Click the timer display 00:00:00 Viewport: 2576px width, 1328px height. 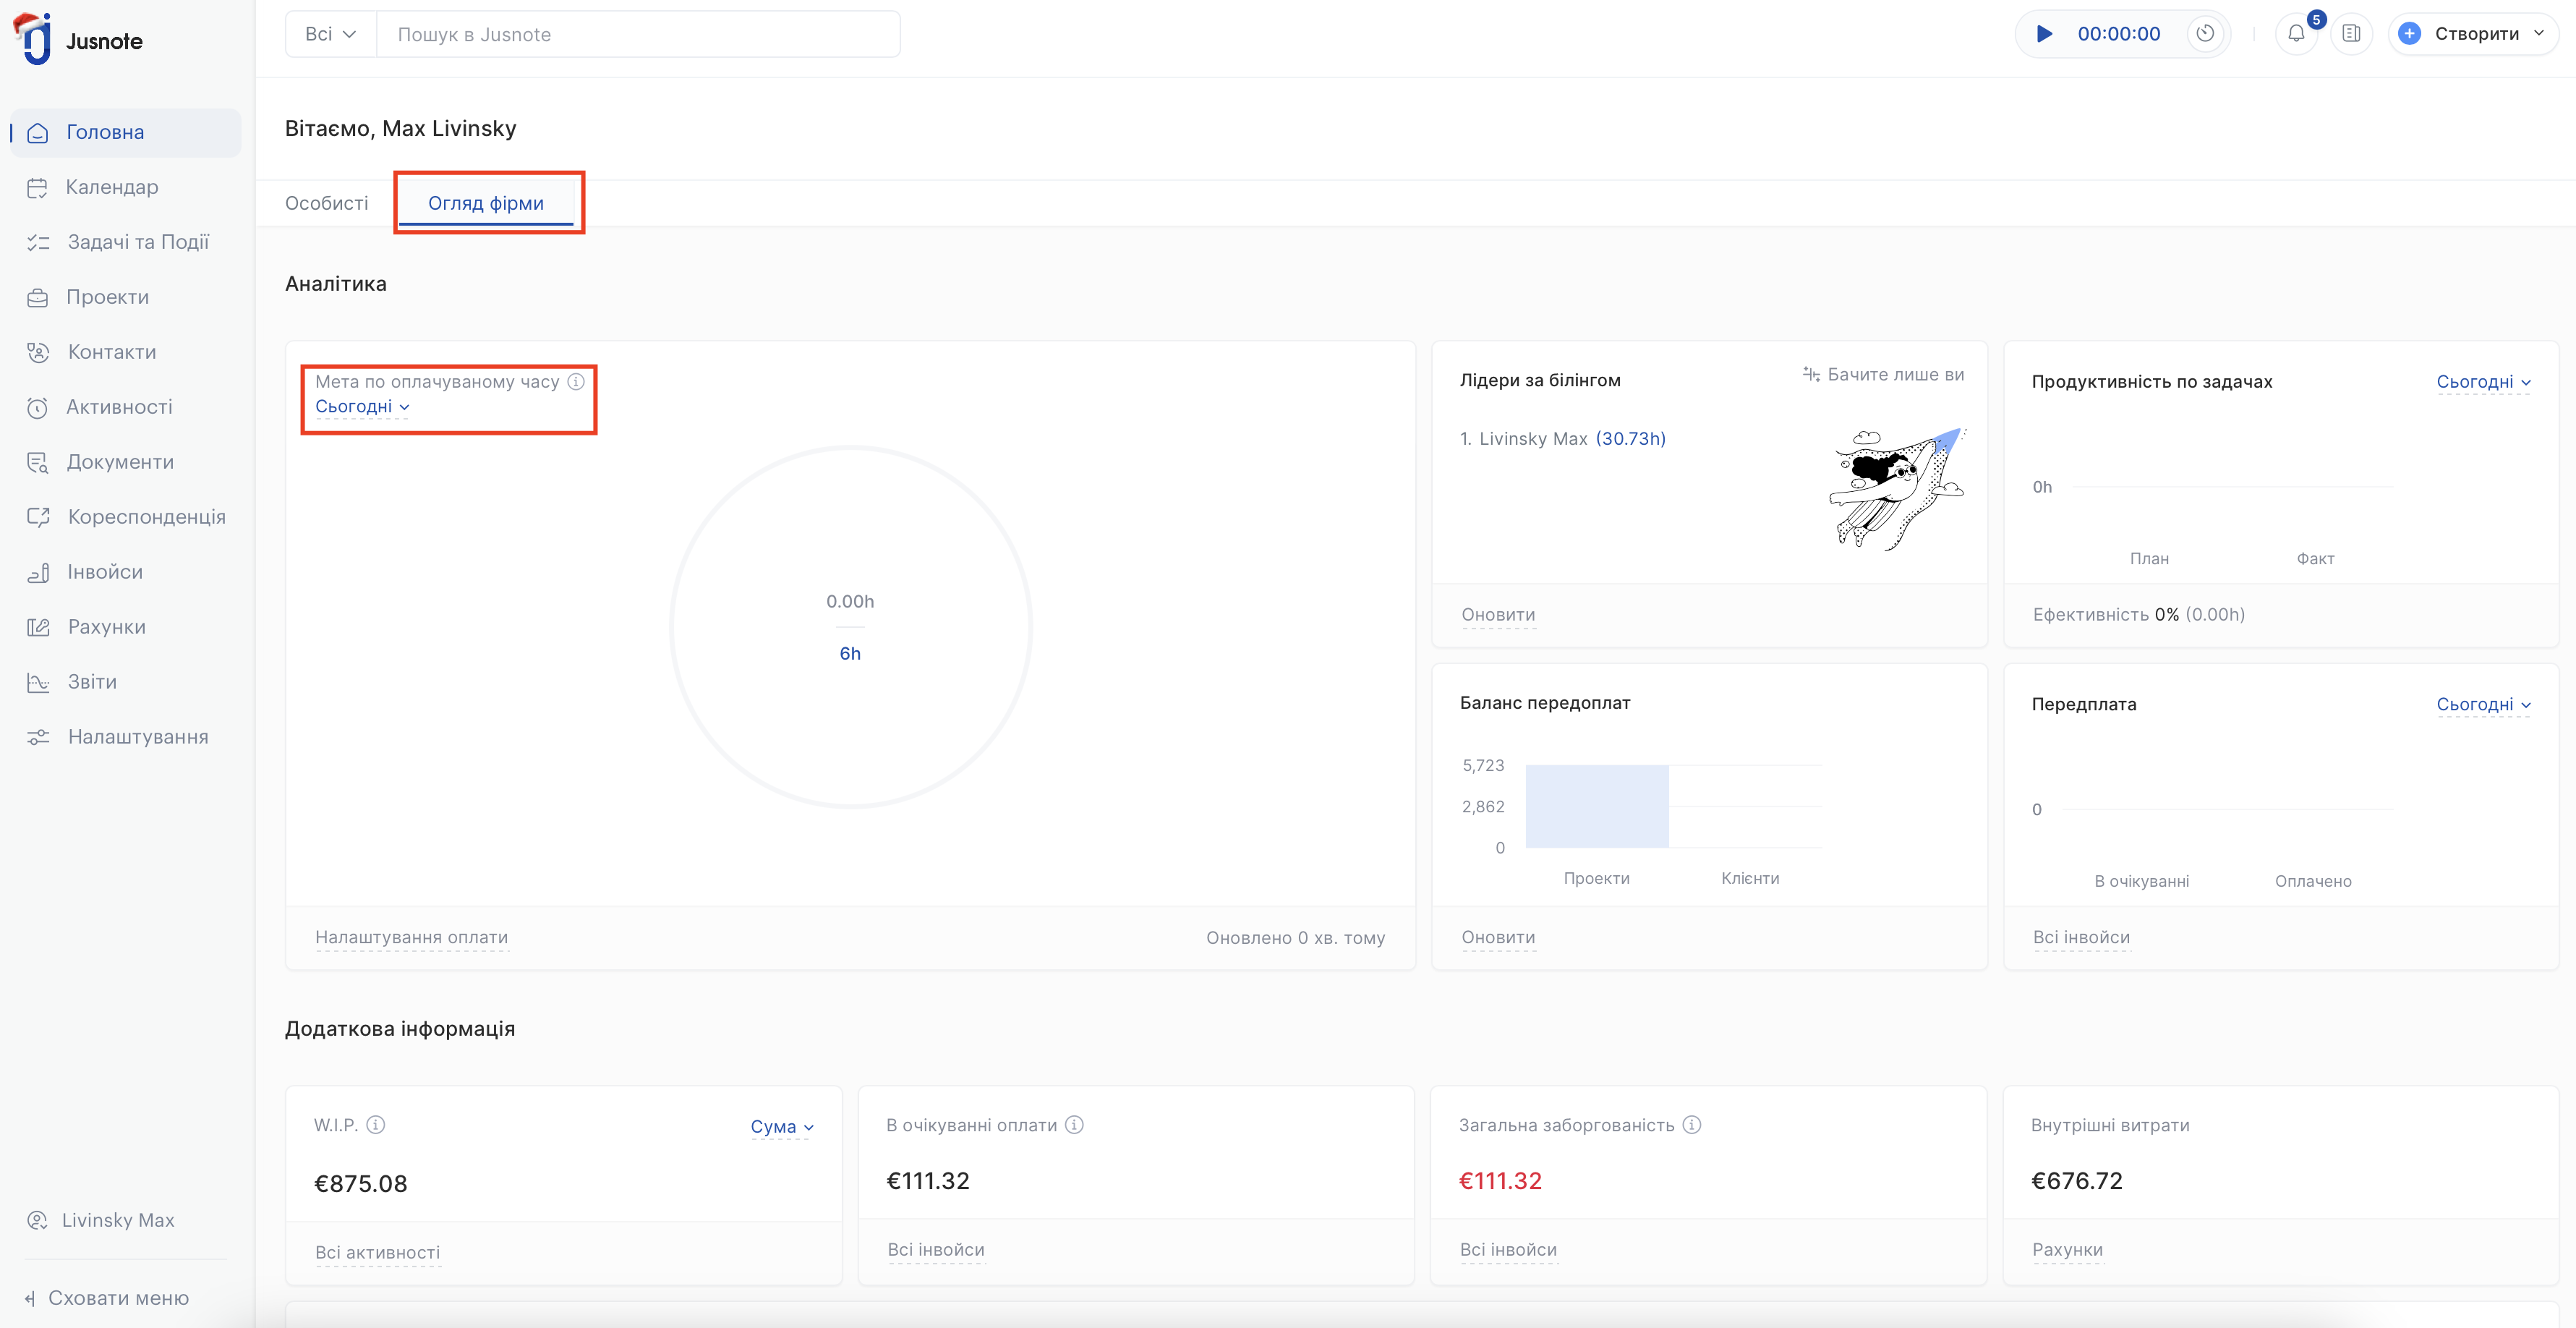2119,34
